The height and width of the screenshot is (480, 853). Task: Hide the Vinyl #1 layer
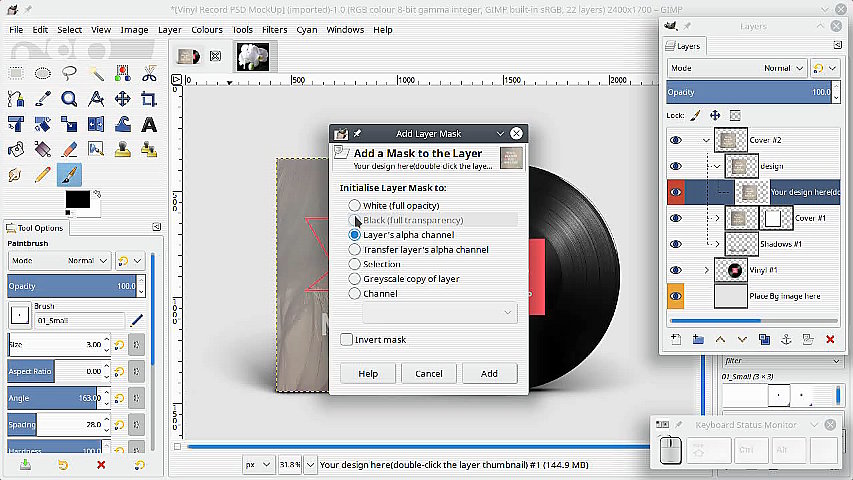(676, 270)
